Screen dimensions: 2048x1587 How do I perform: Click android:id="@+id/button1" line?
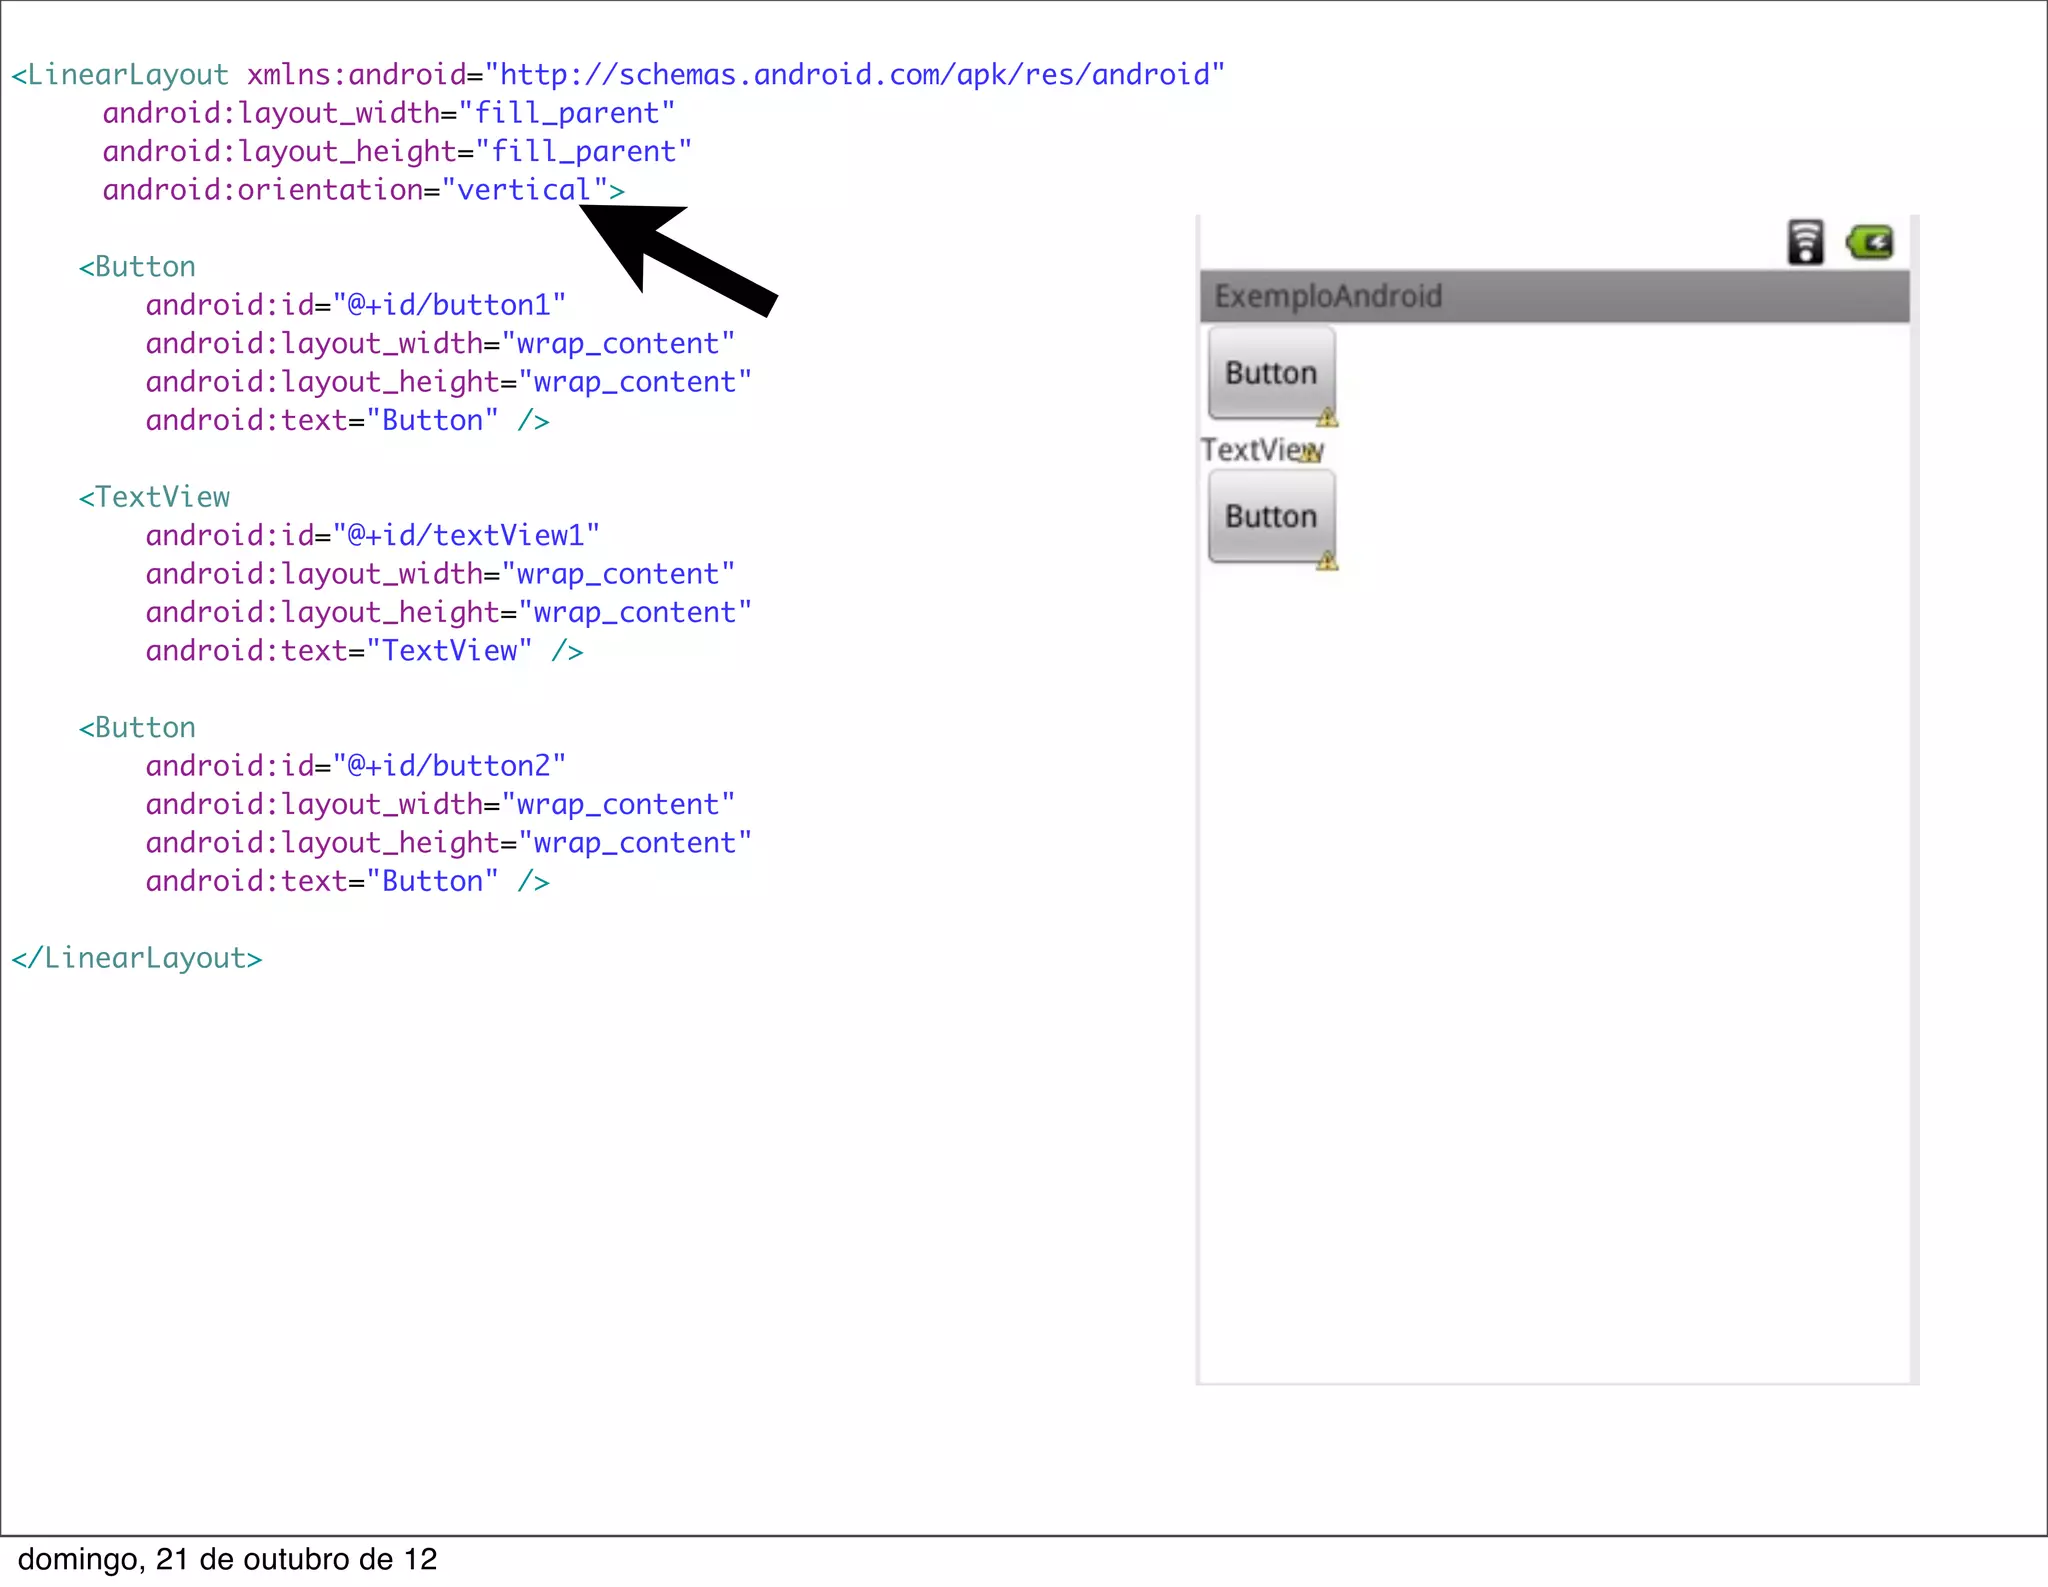[356, 305]
